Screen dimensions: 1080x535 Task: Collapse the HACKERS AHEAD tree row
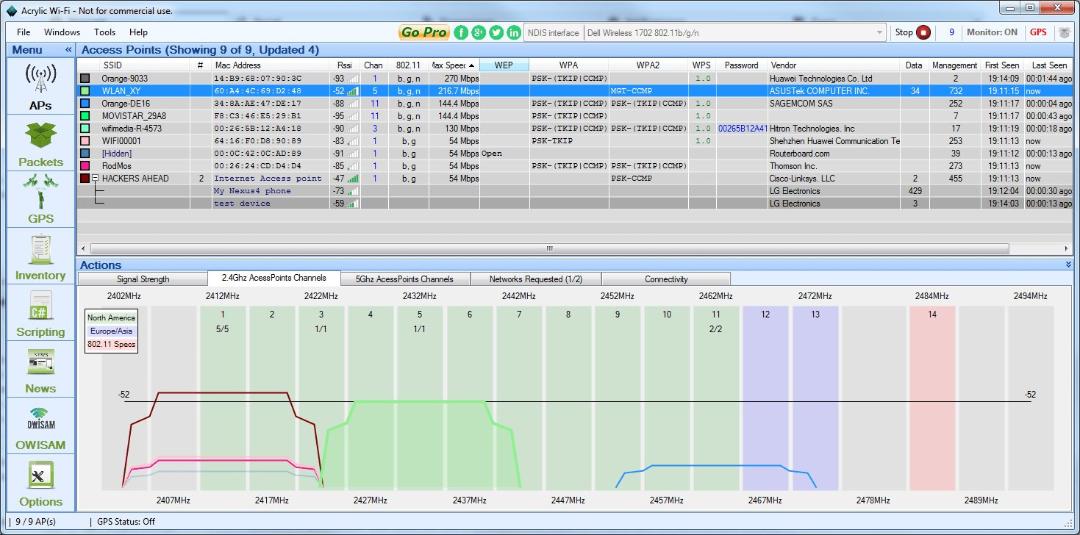(96, 178)
